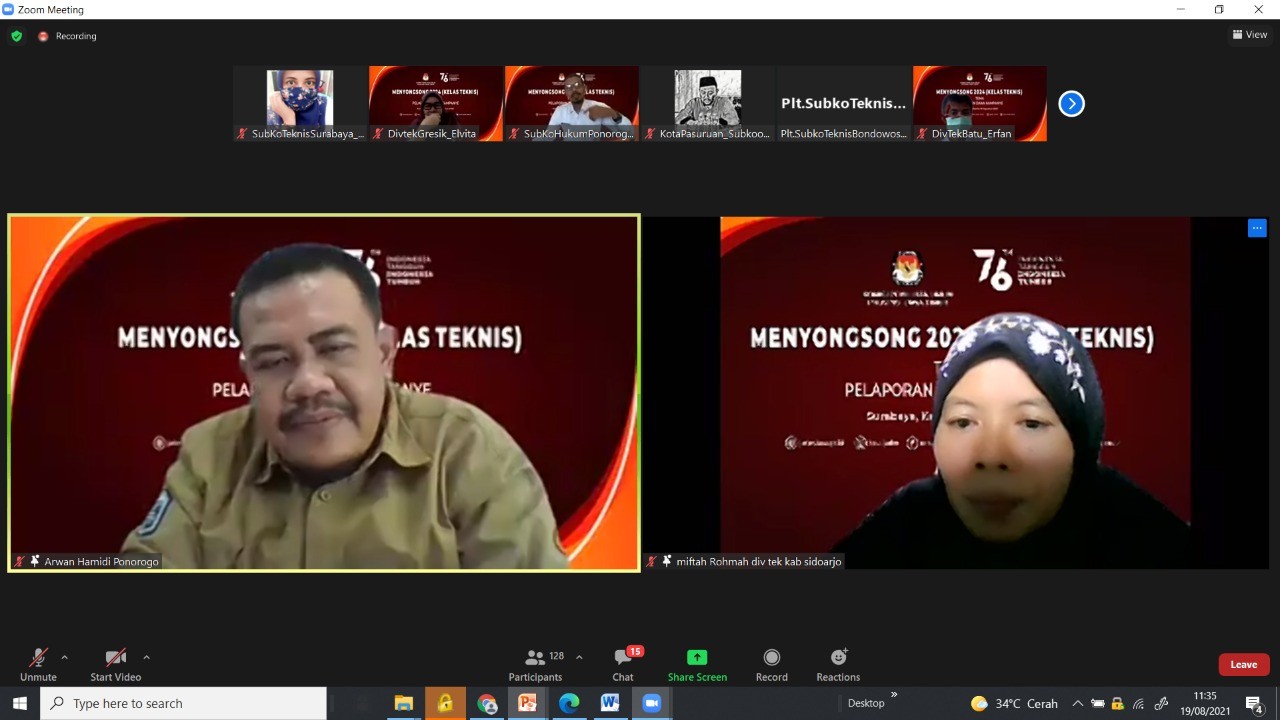Screen dimensions: 1280x720
Task: Expand the arrow next to Participants
Action: click(579, 657)
